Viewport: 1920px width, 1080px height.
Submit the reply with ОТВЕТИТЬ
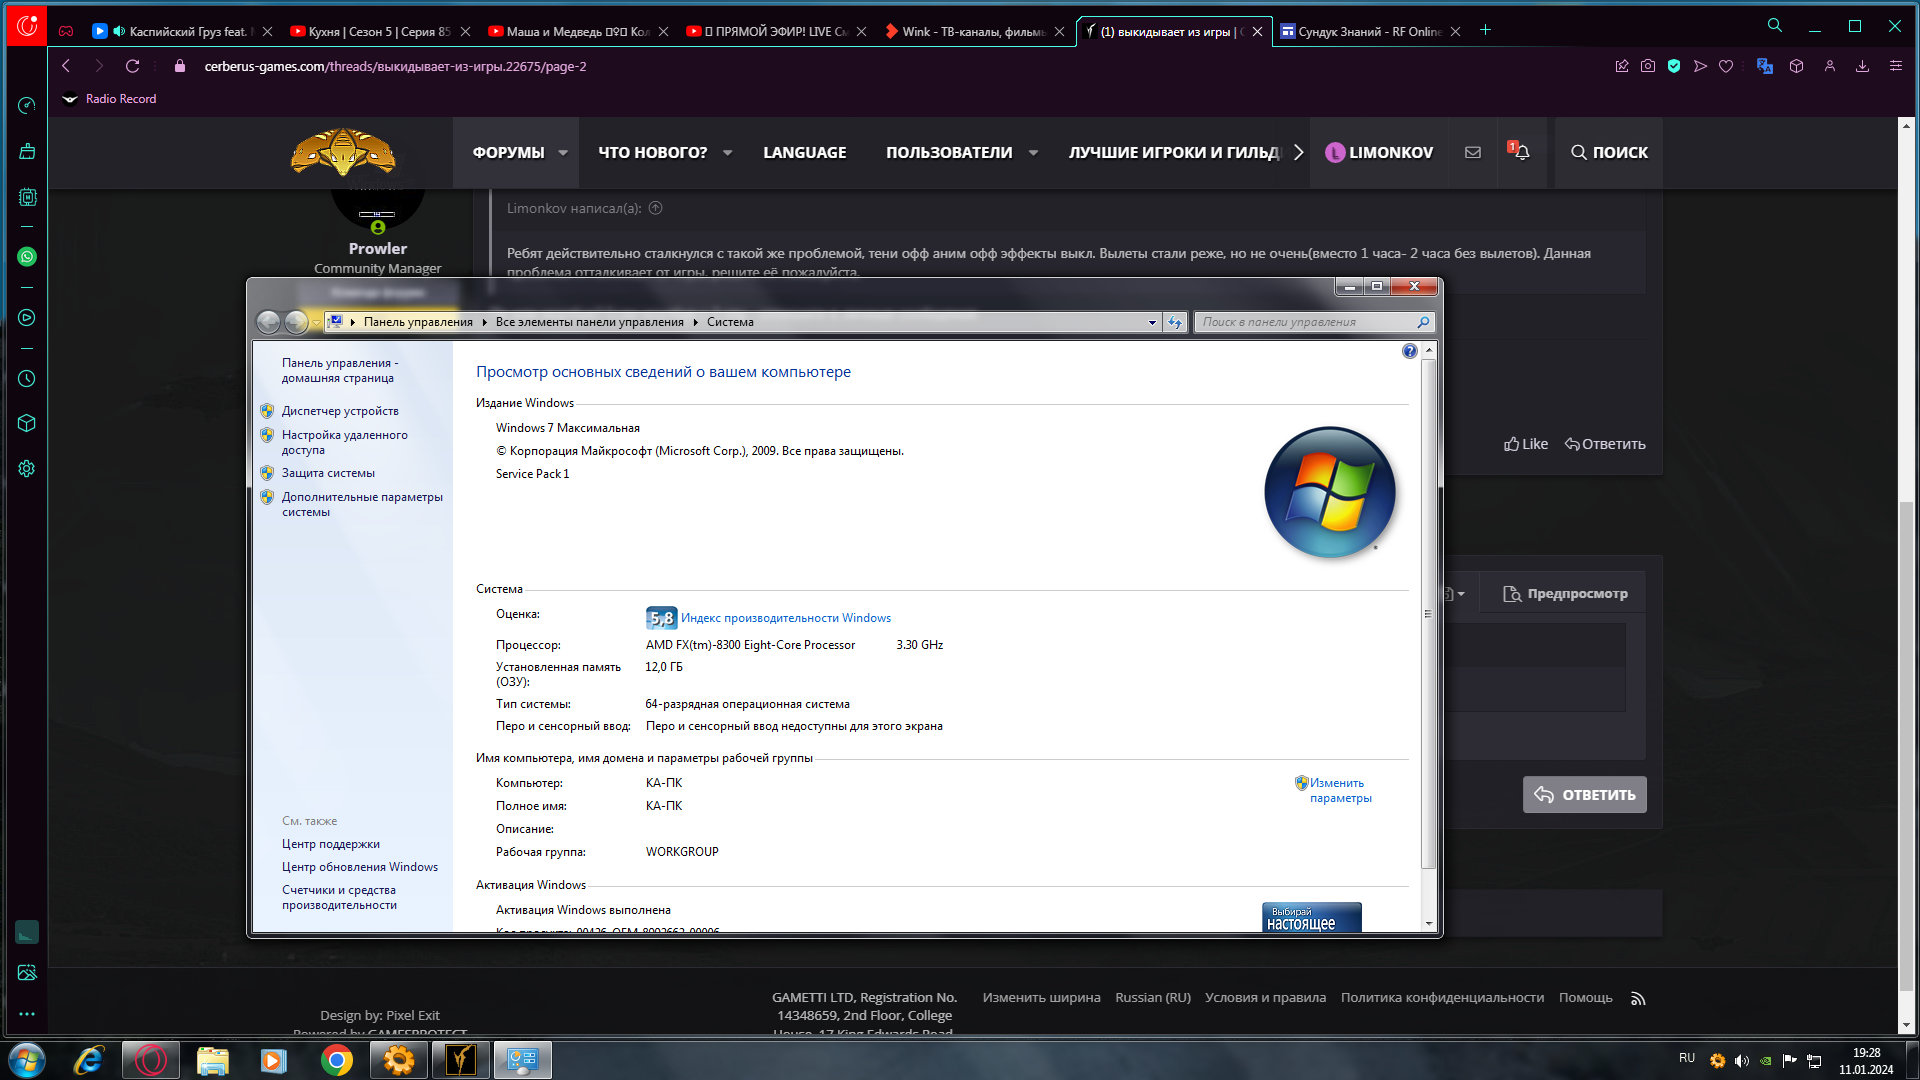point(1584,795)
